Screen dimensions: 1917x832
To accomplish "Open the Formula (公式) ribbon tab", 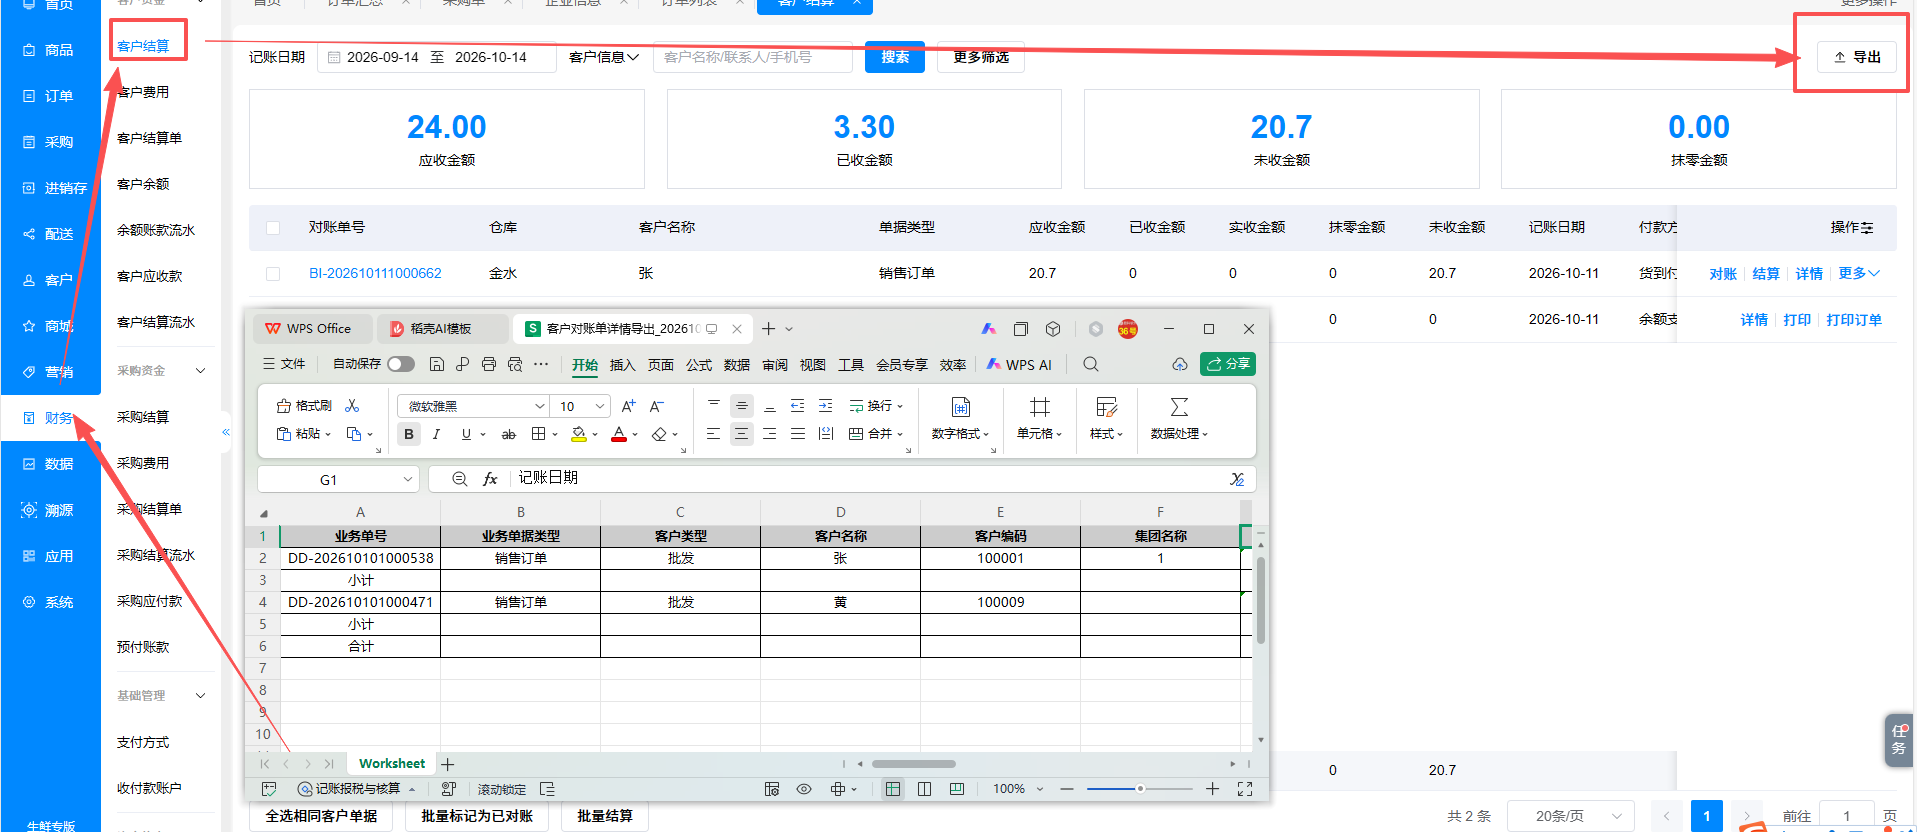I will (x=699, y=365).
